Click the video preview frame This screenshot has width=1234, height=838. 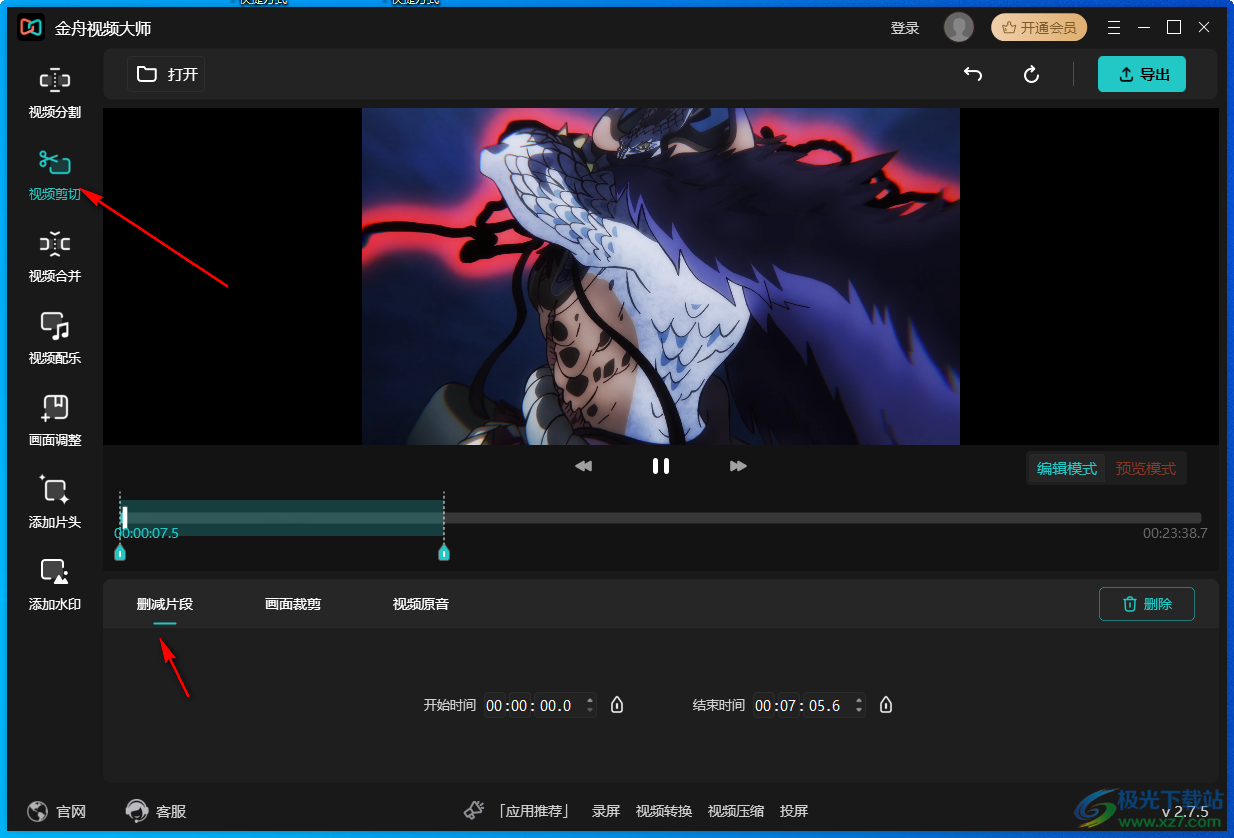(661, 276)
